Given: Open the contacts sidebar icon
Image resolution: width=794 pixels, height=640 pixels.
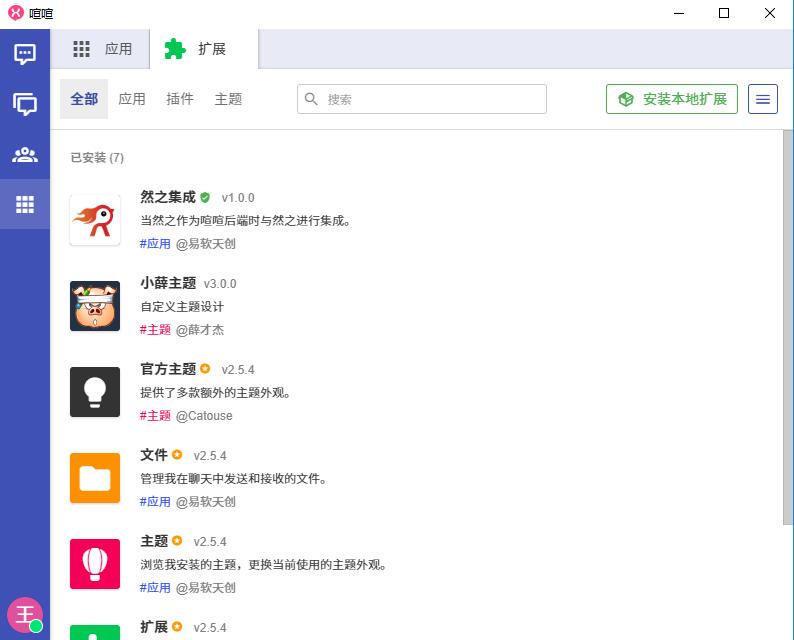Looking at the screenshot, I should (25, 154).
